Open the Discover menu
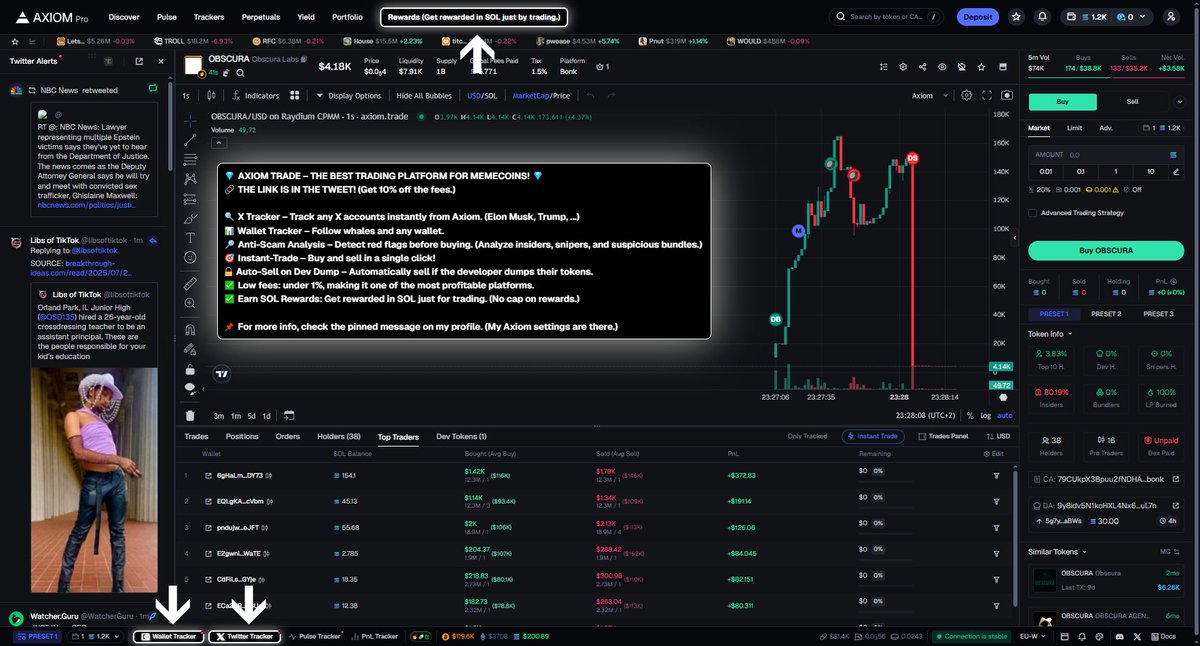Screen dimensions: 1200x646 pos(124,17)
